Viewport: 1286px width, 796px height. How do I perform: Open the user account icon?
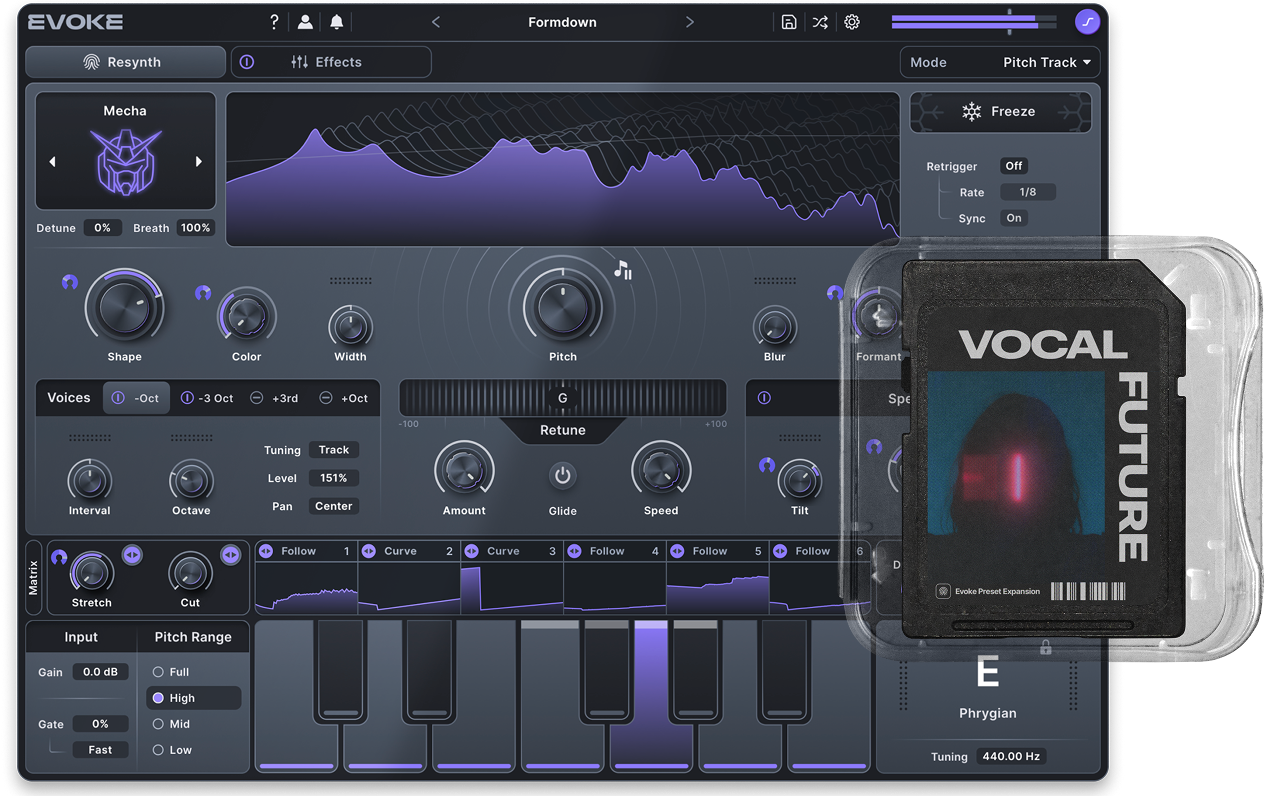point(305,22)
